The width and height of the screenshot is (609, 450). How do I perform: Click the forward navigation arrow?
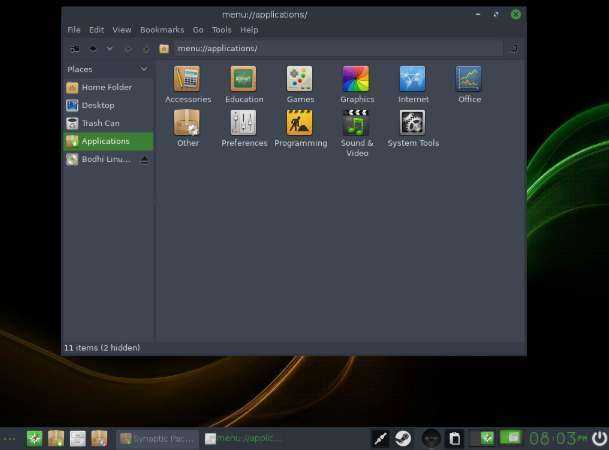tap(128, 49)
